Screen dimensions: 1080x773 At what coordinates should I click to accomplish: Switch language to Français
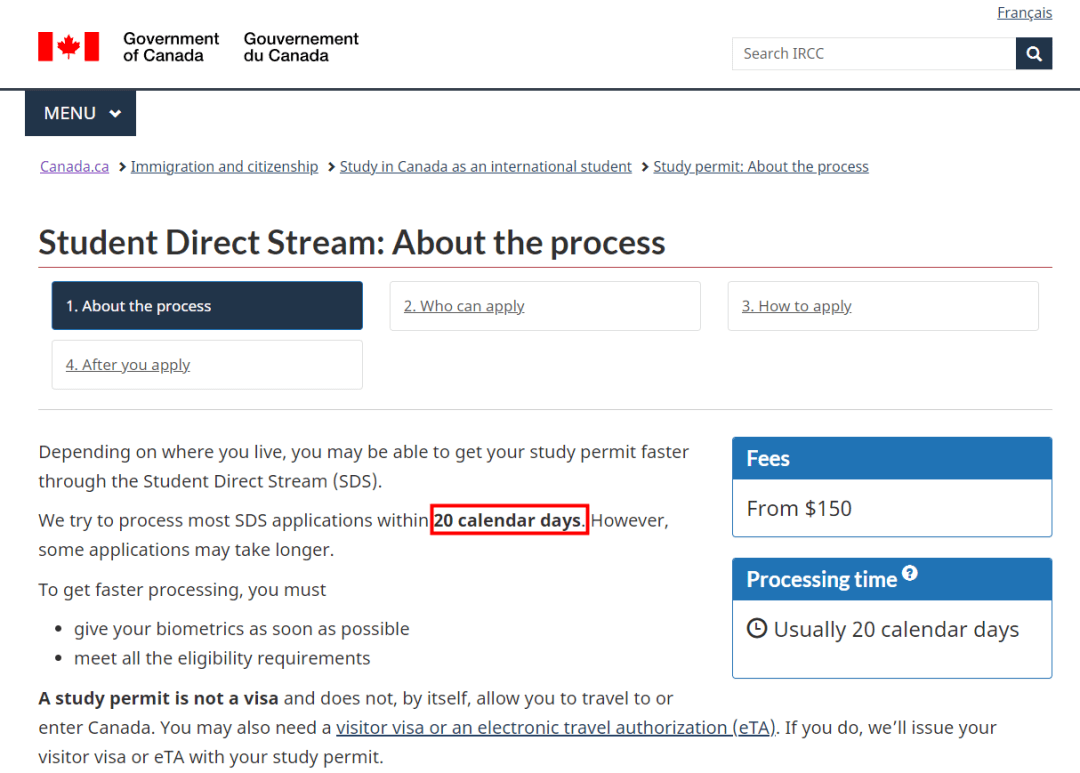click(1024, 13)
